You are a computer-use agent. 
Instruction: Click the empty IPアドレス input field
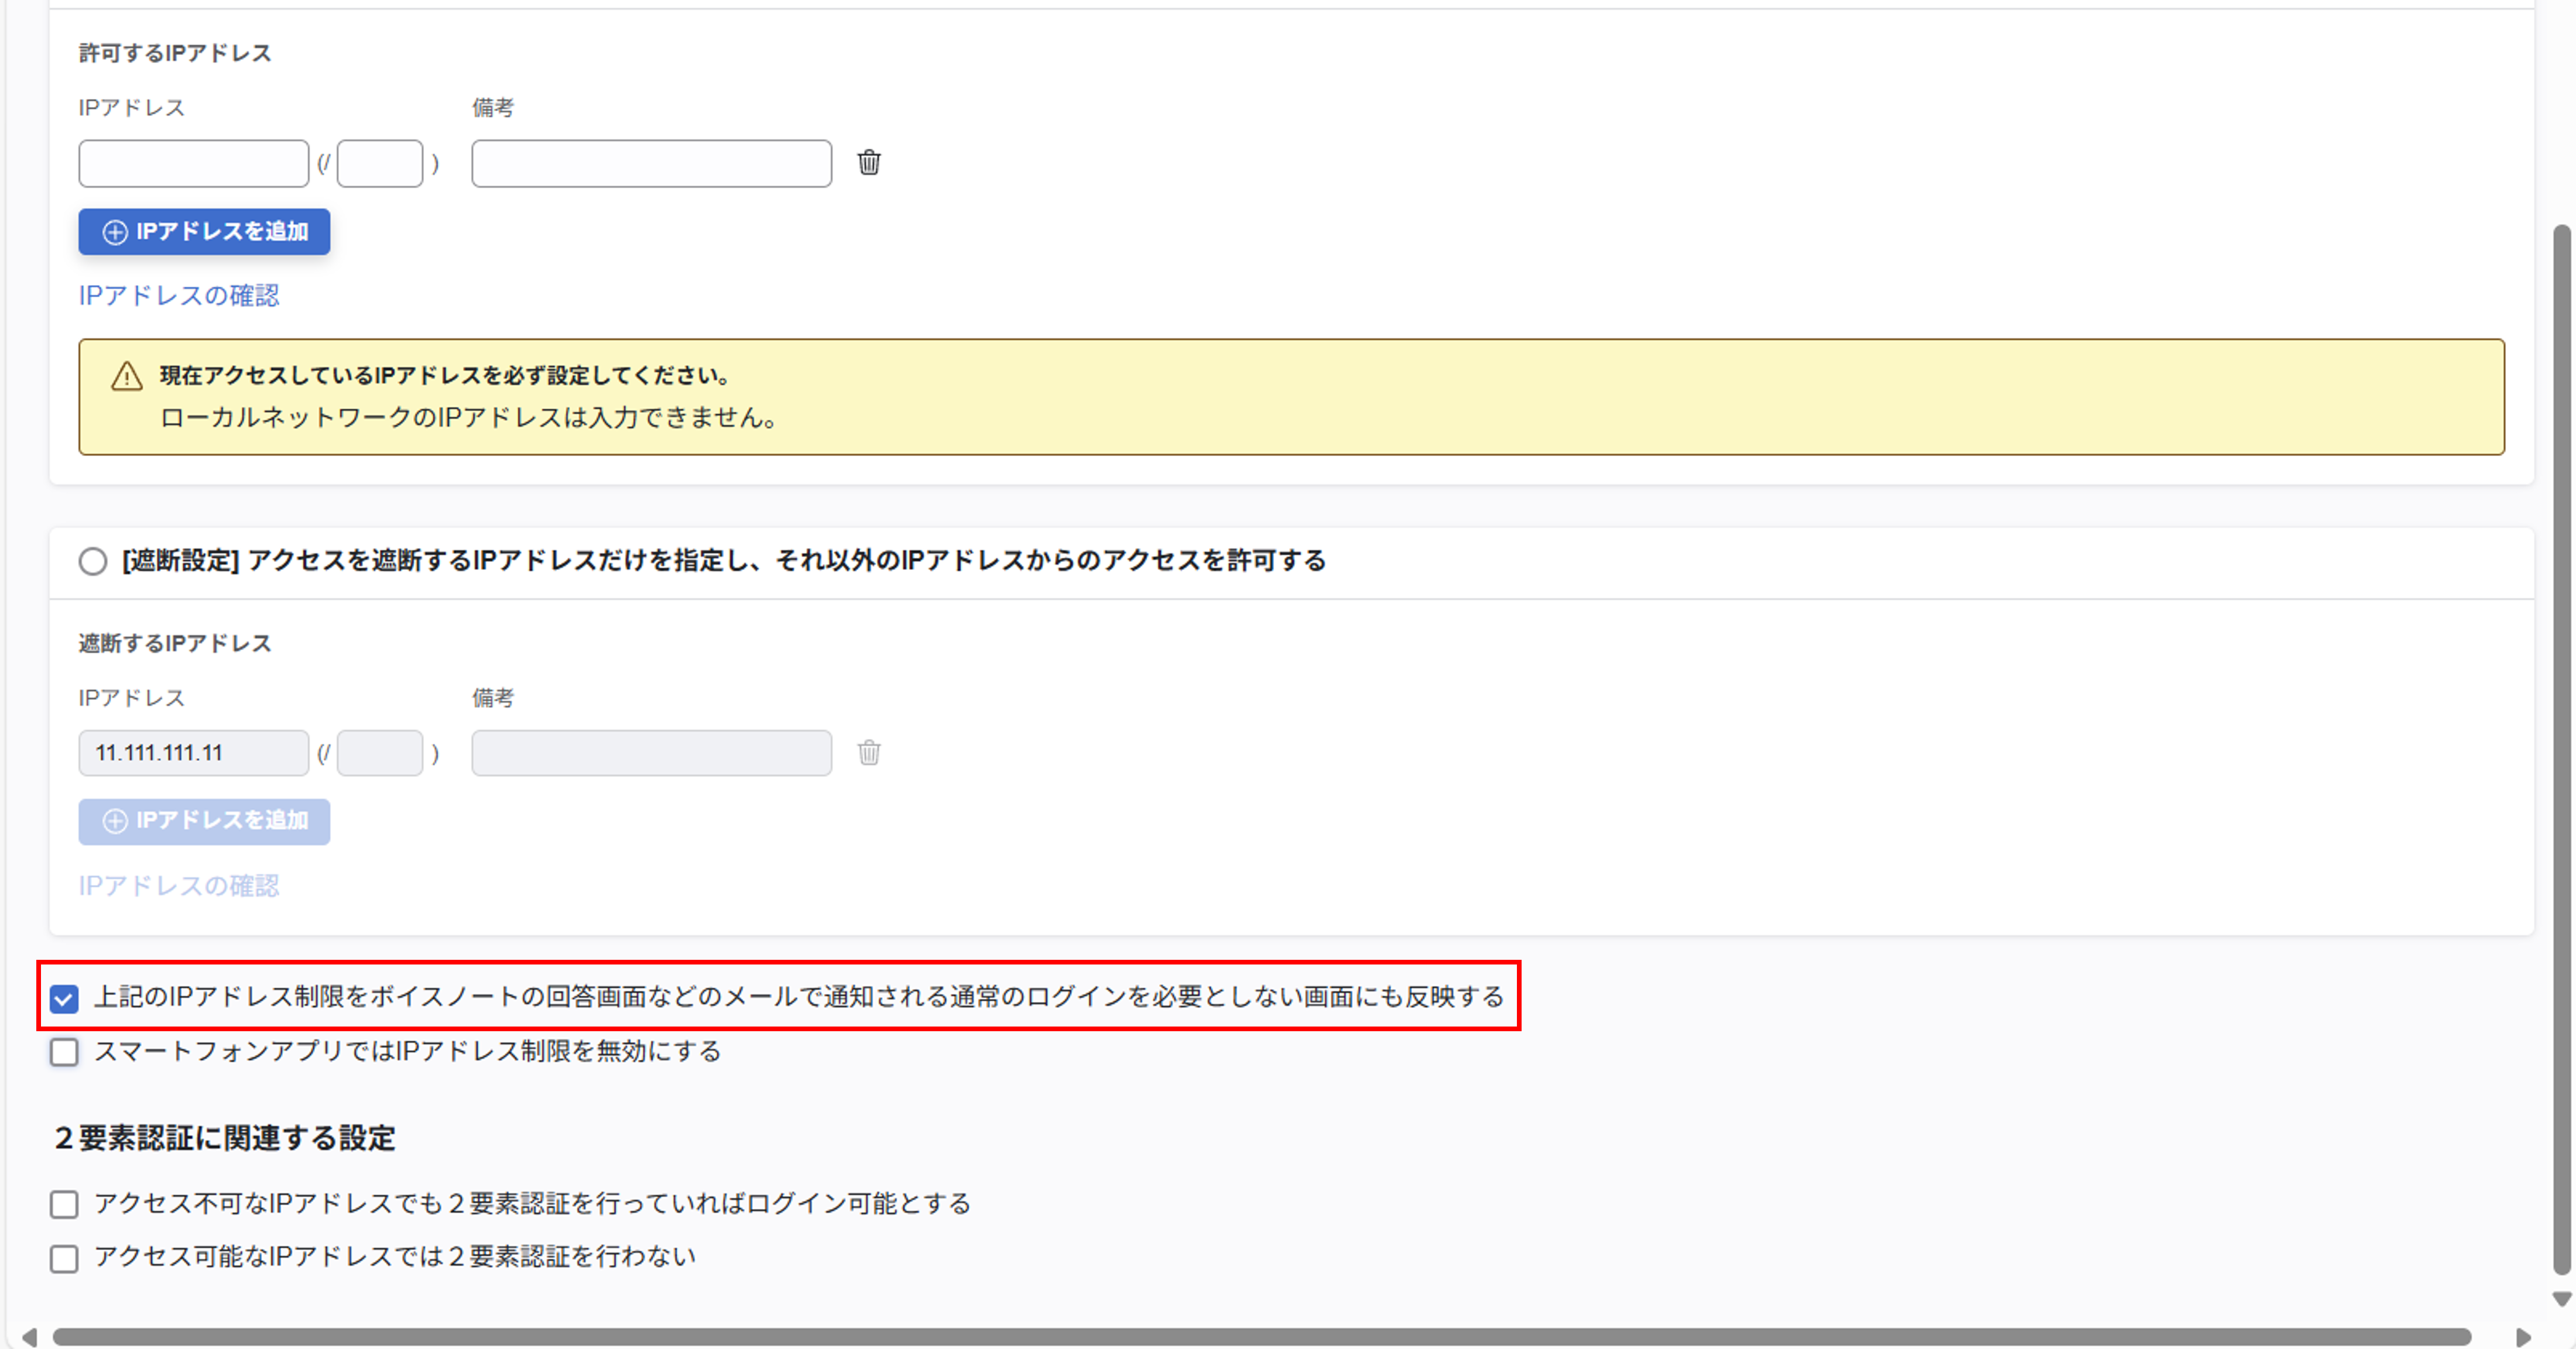coord(193,163)
